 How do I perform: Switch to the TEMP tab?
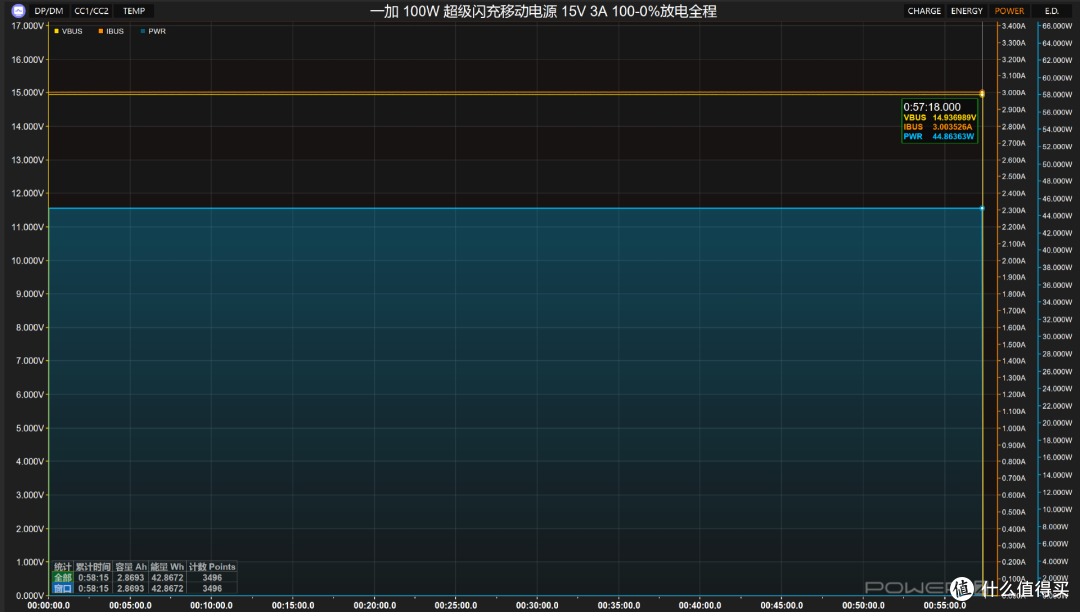click(134, 11)
